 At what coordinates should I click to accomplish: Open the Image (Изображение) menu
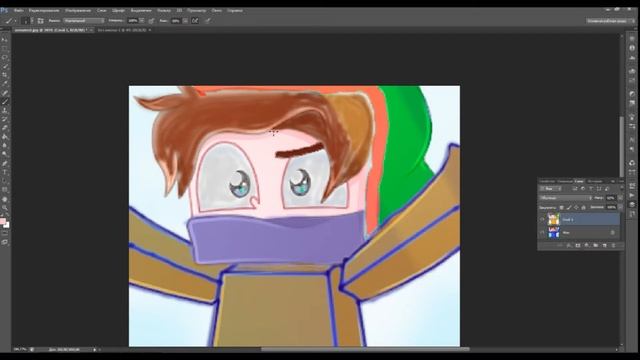[x=78, y=11]
